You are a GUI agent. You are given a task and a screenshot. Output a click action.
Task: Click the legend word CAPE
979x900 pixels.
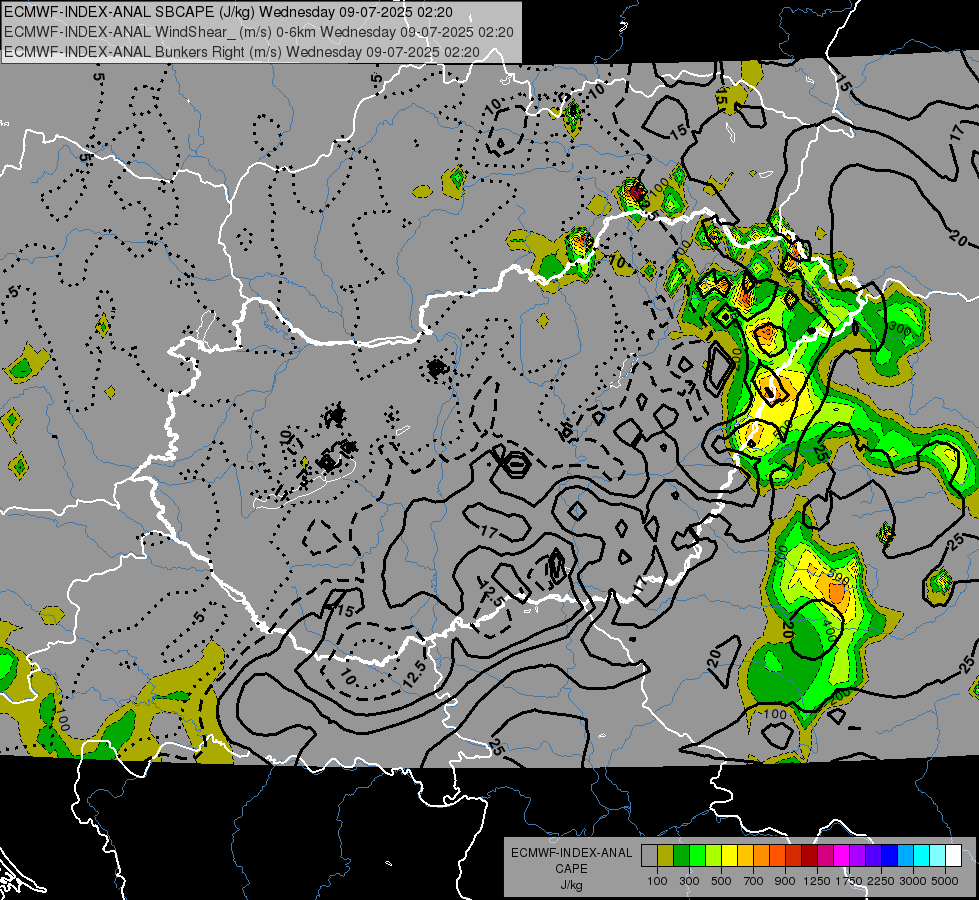[x=571, y=869]
